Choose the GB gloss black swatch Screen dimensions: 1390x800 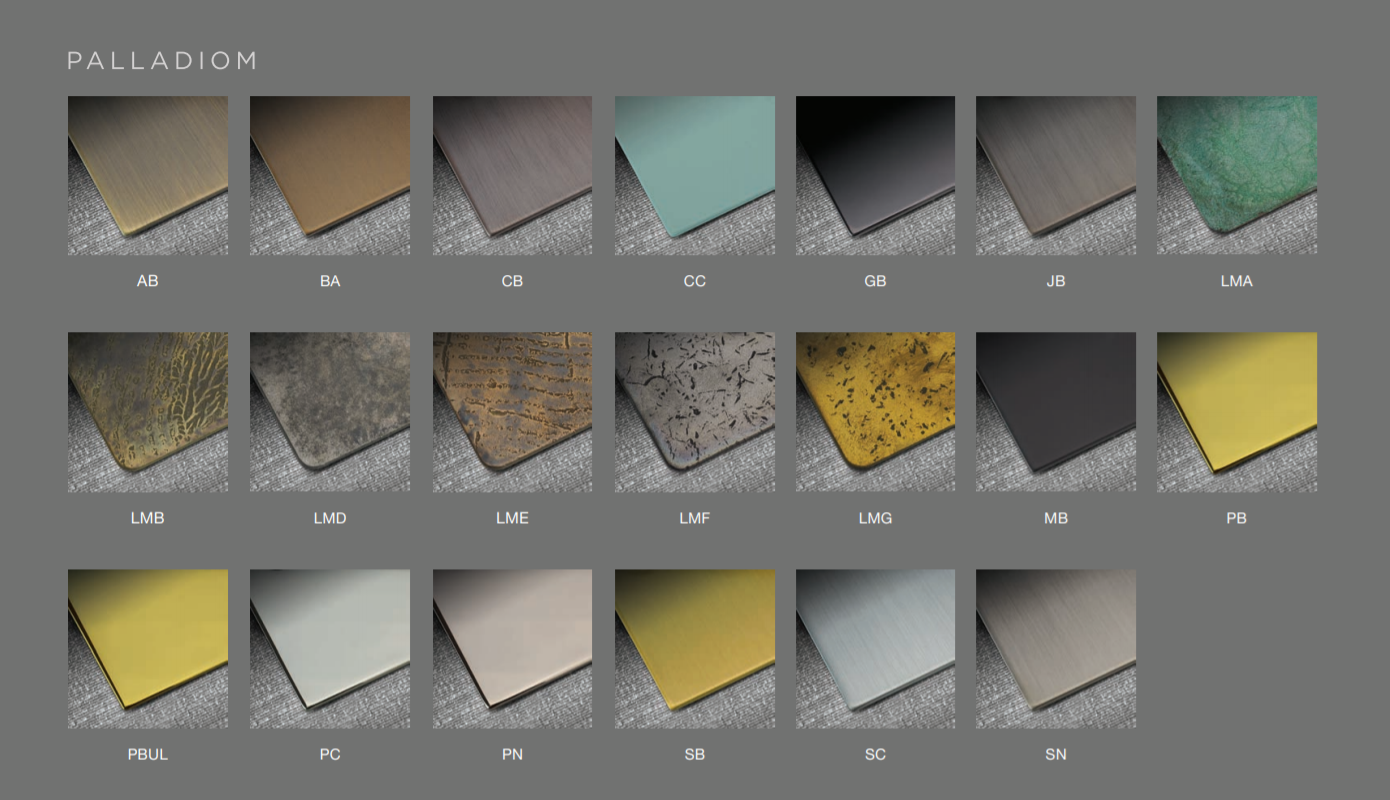click(875, 175)
